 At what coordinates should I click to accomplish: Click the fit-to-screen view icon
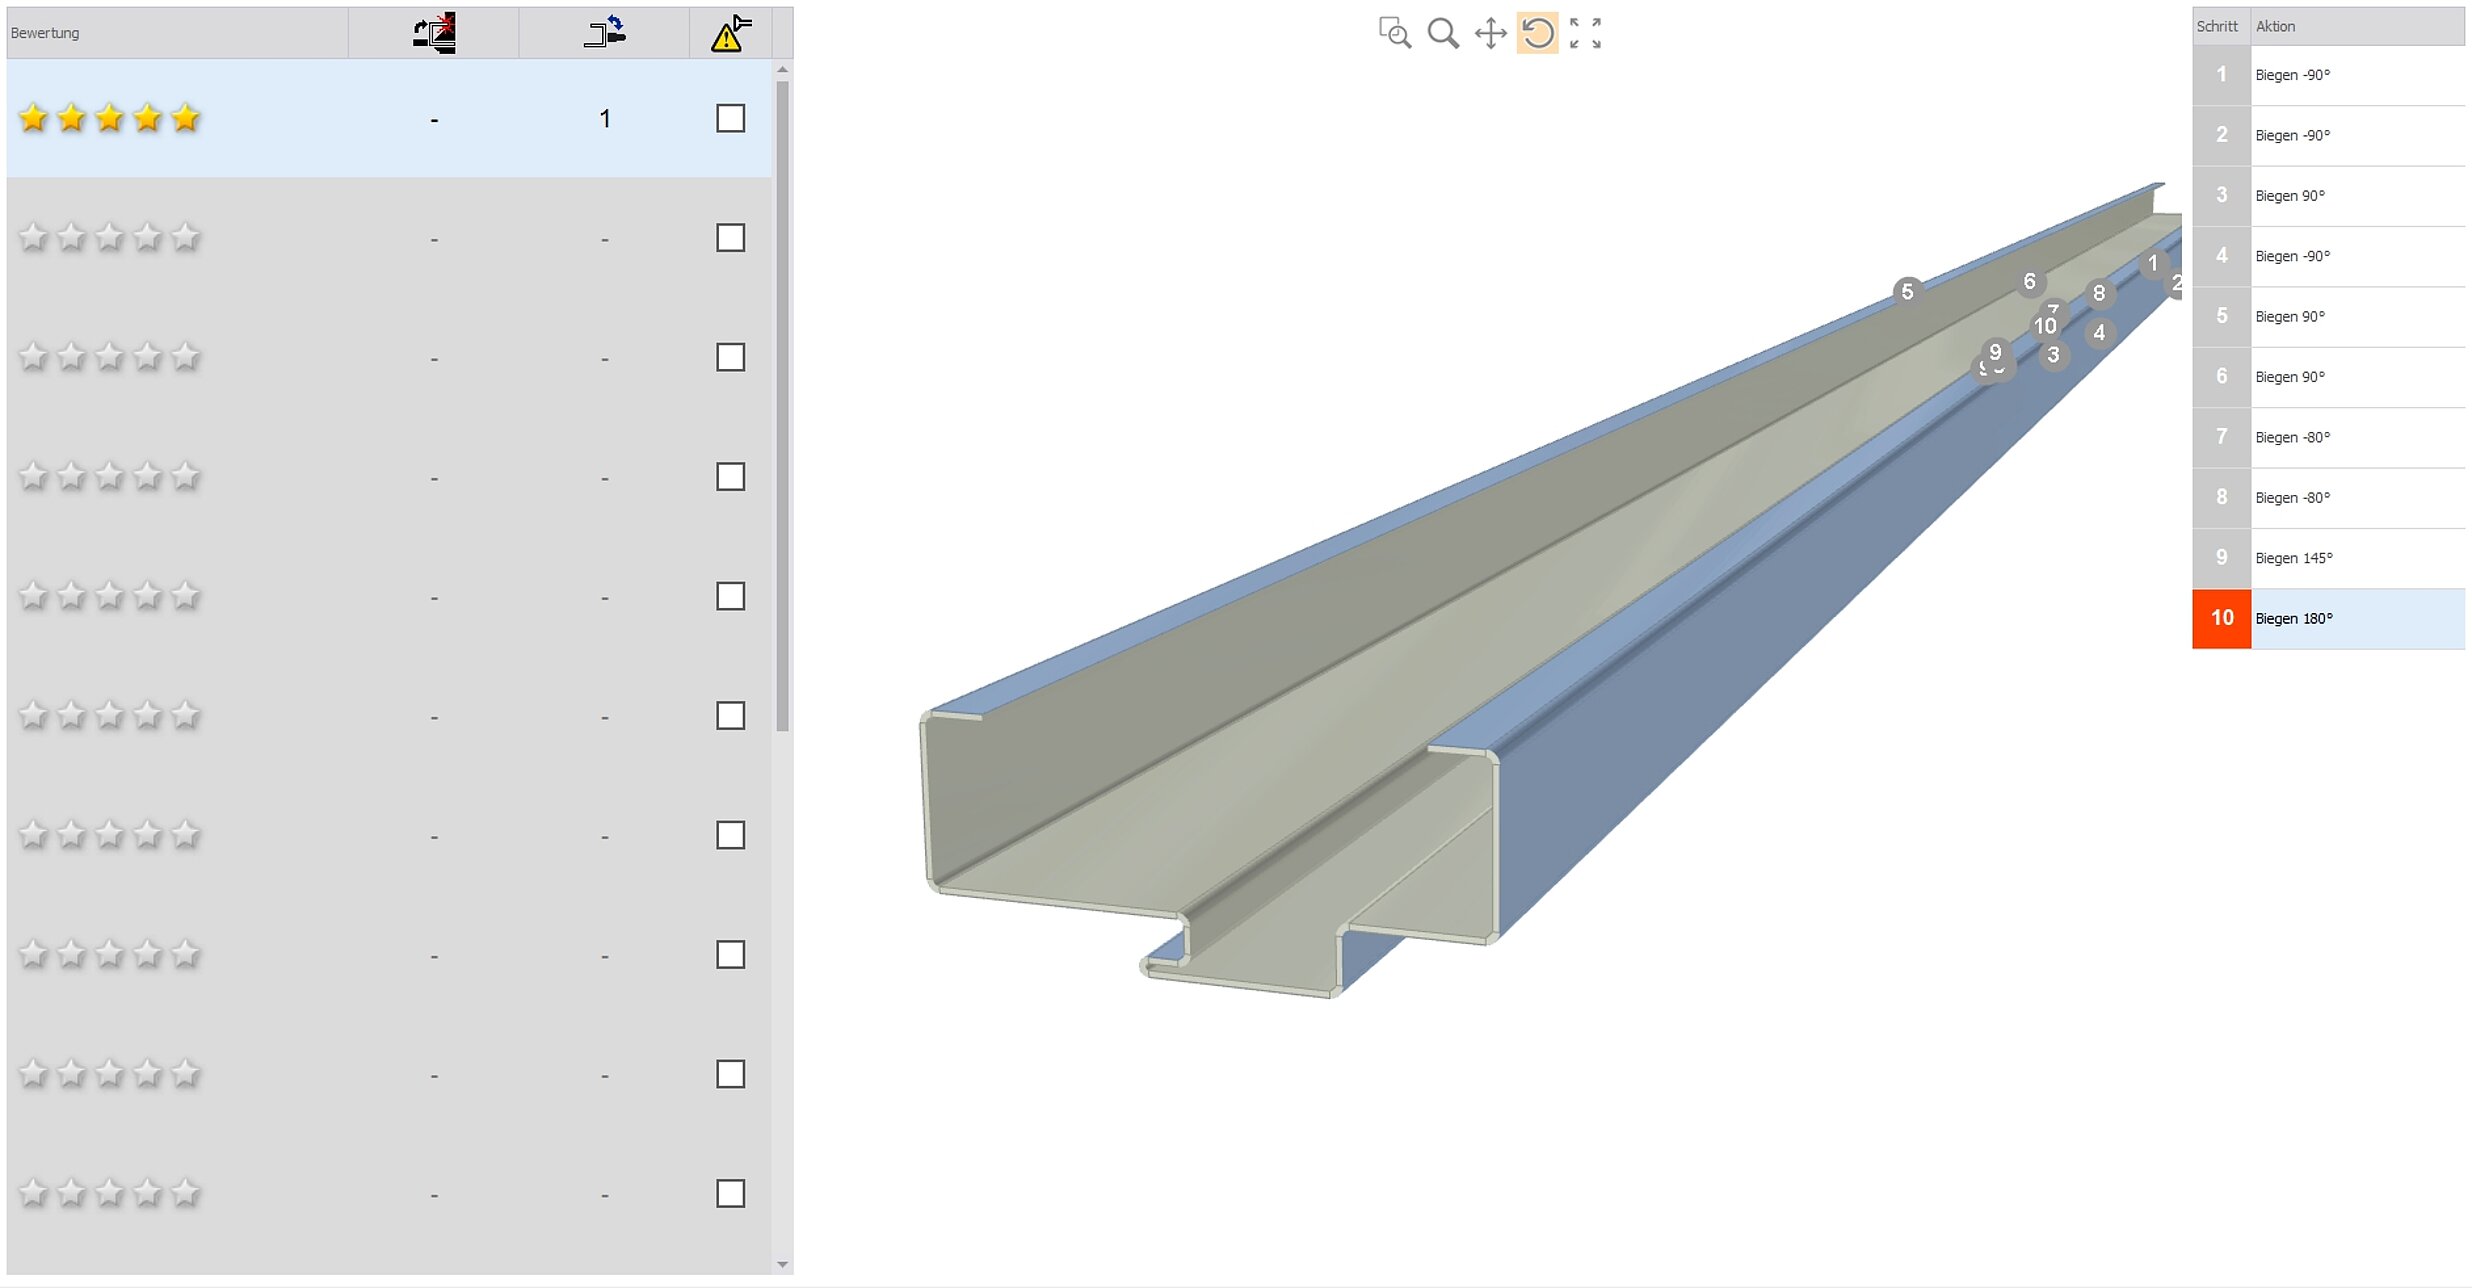(1585, 33)
